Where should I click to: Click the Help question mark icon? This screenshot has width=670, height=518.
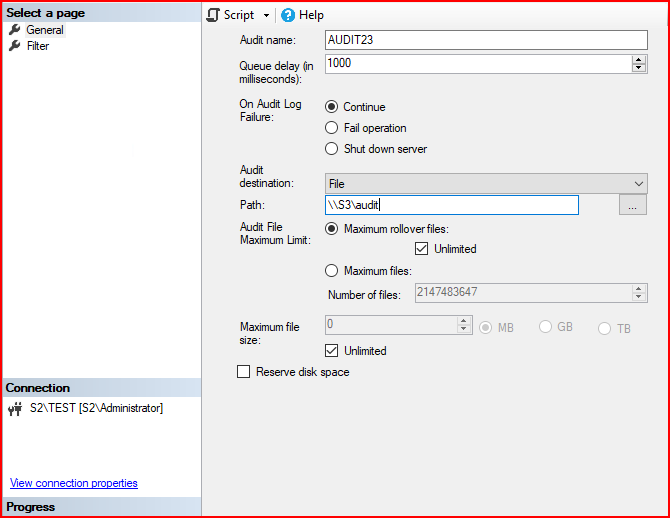(x=288, y=15)
